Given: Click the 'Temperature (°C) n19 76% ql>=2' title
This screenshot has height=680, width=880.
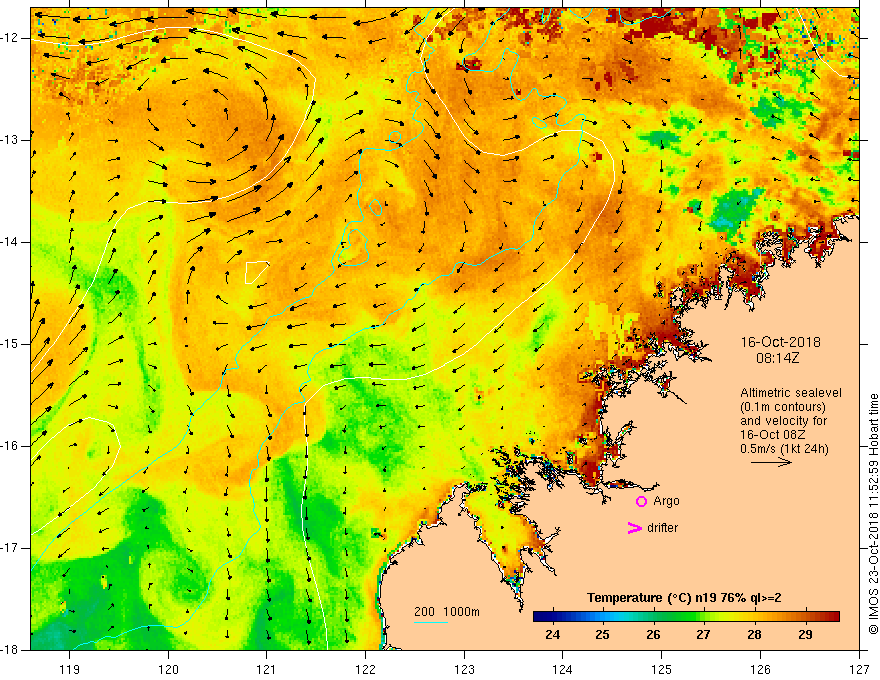Looking at the screenshot, I should click(684, 598).
